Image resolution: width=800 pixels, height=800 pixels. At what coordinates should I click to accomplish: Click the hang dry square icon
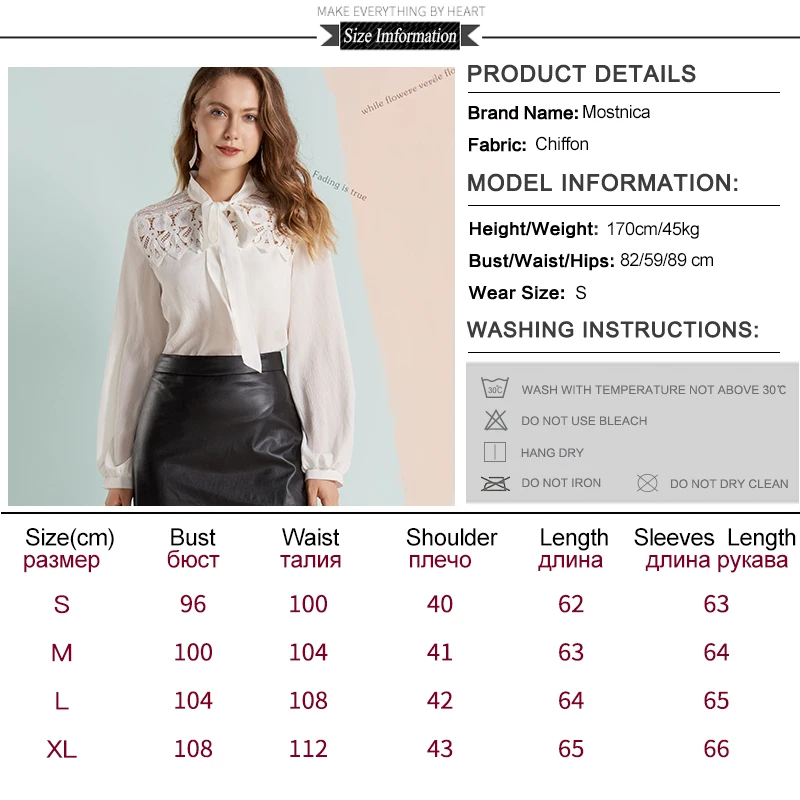point(494,452)
